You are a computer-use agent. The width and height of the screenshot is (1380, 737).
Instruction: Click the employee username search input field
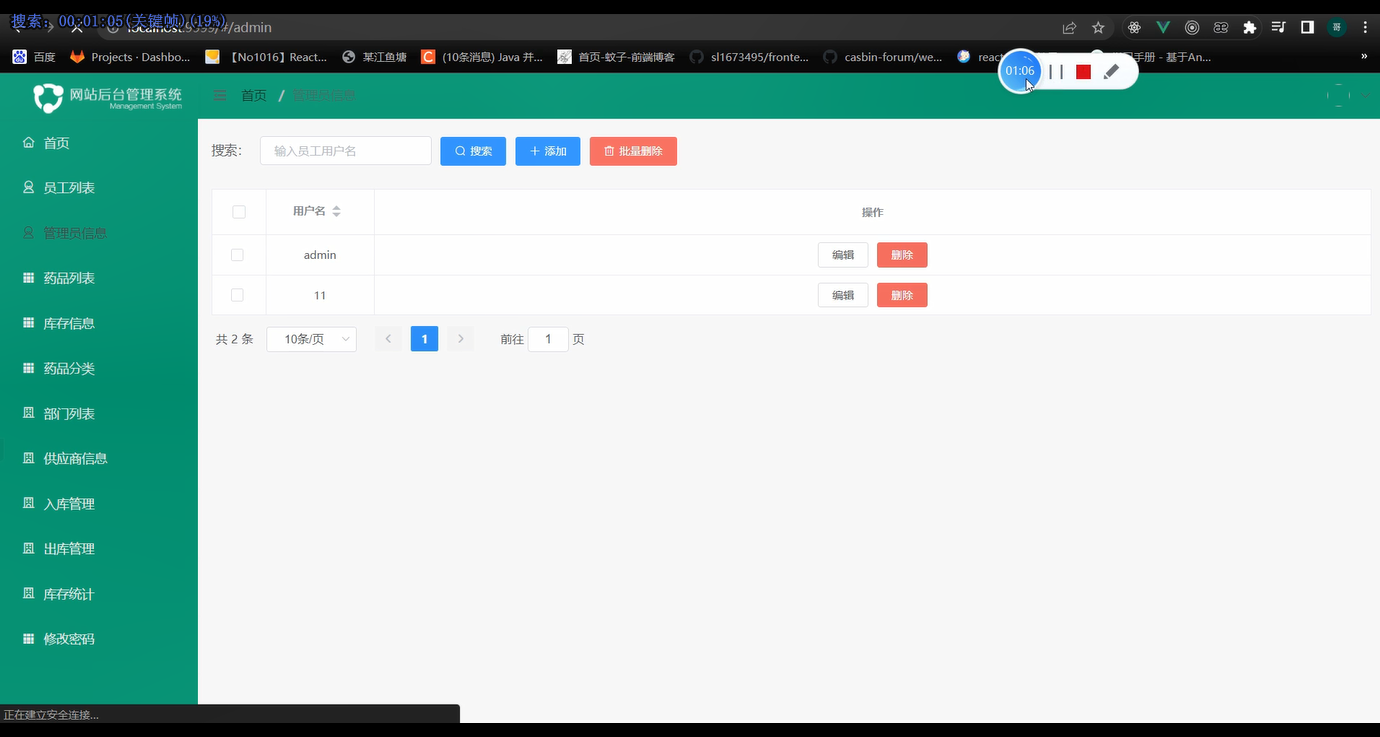pos(345,150)
